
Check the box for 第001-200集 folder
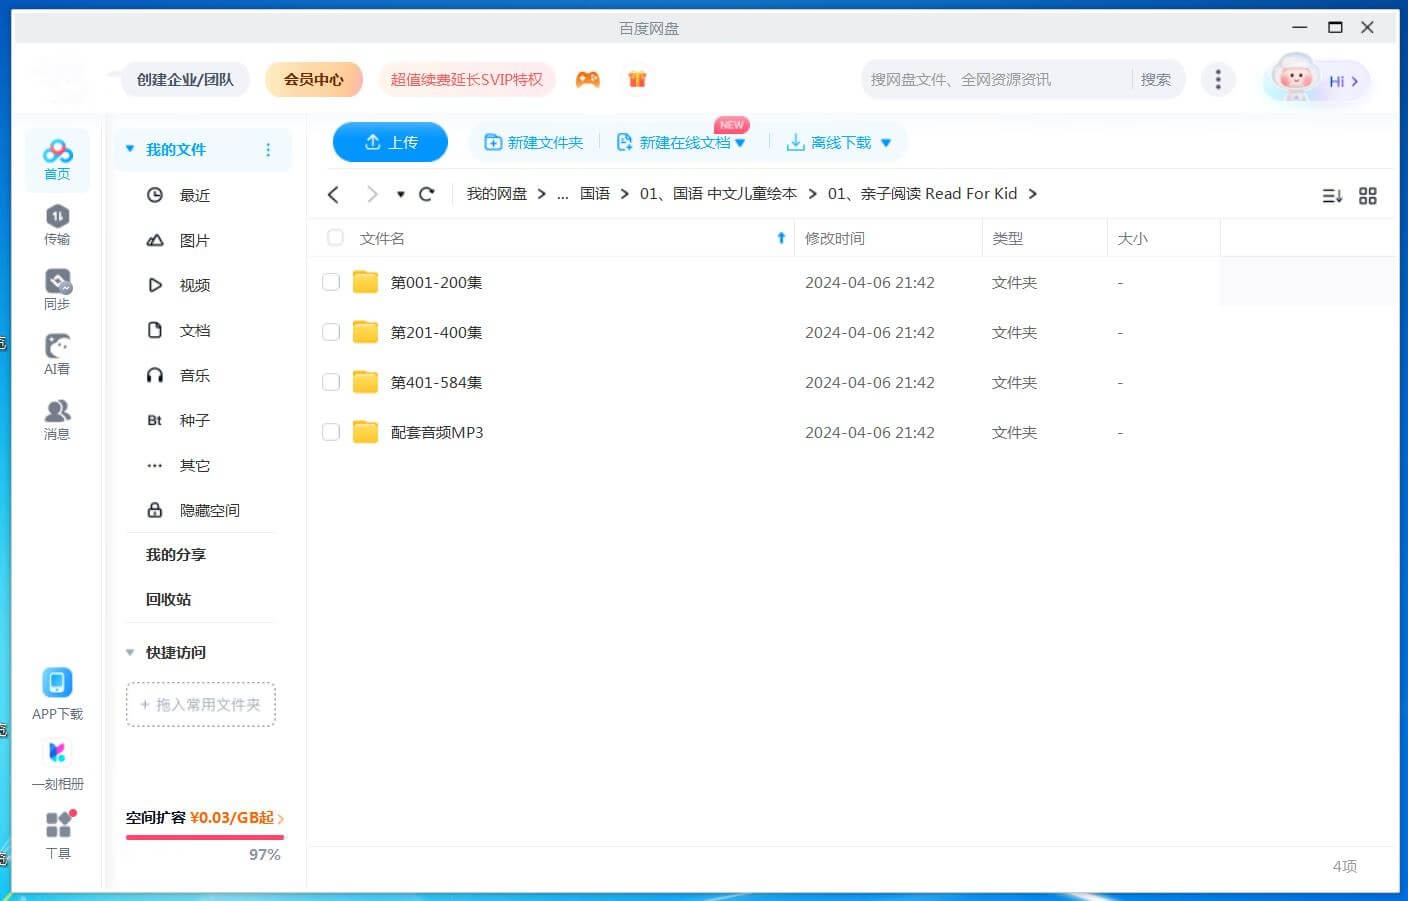pyautogui.click(x=331, y=283)
